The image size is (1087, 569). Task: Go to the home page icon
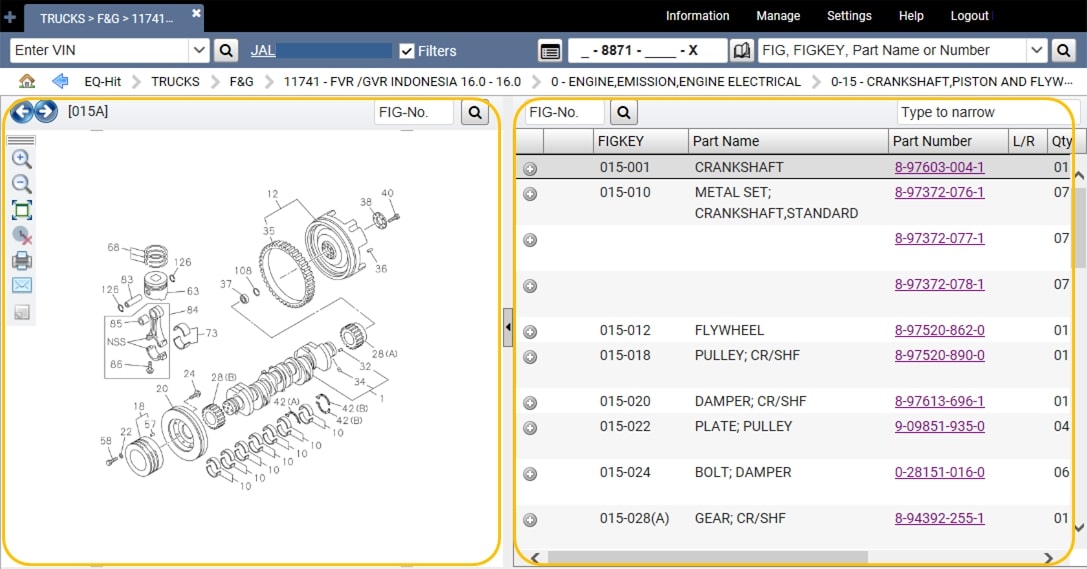[27, 81]
